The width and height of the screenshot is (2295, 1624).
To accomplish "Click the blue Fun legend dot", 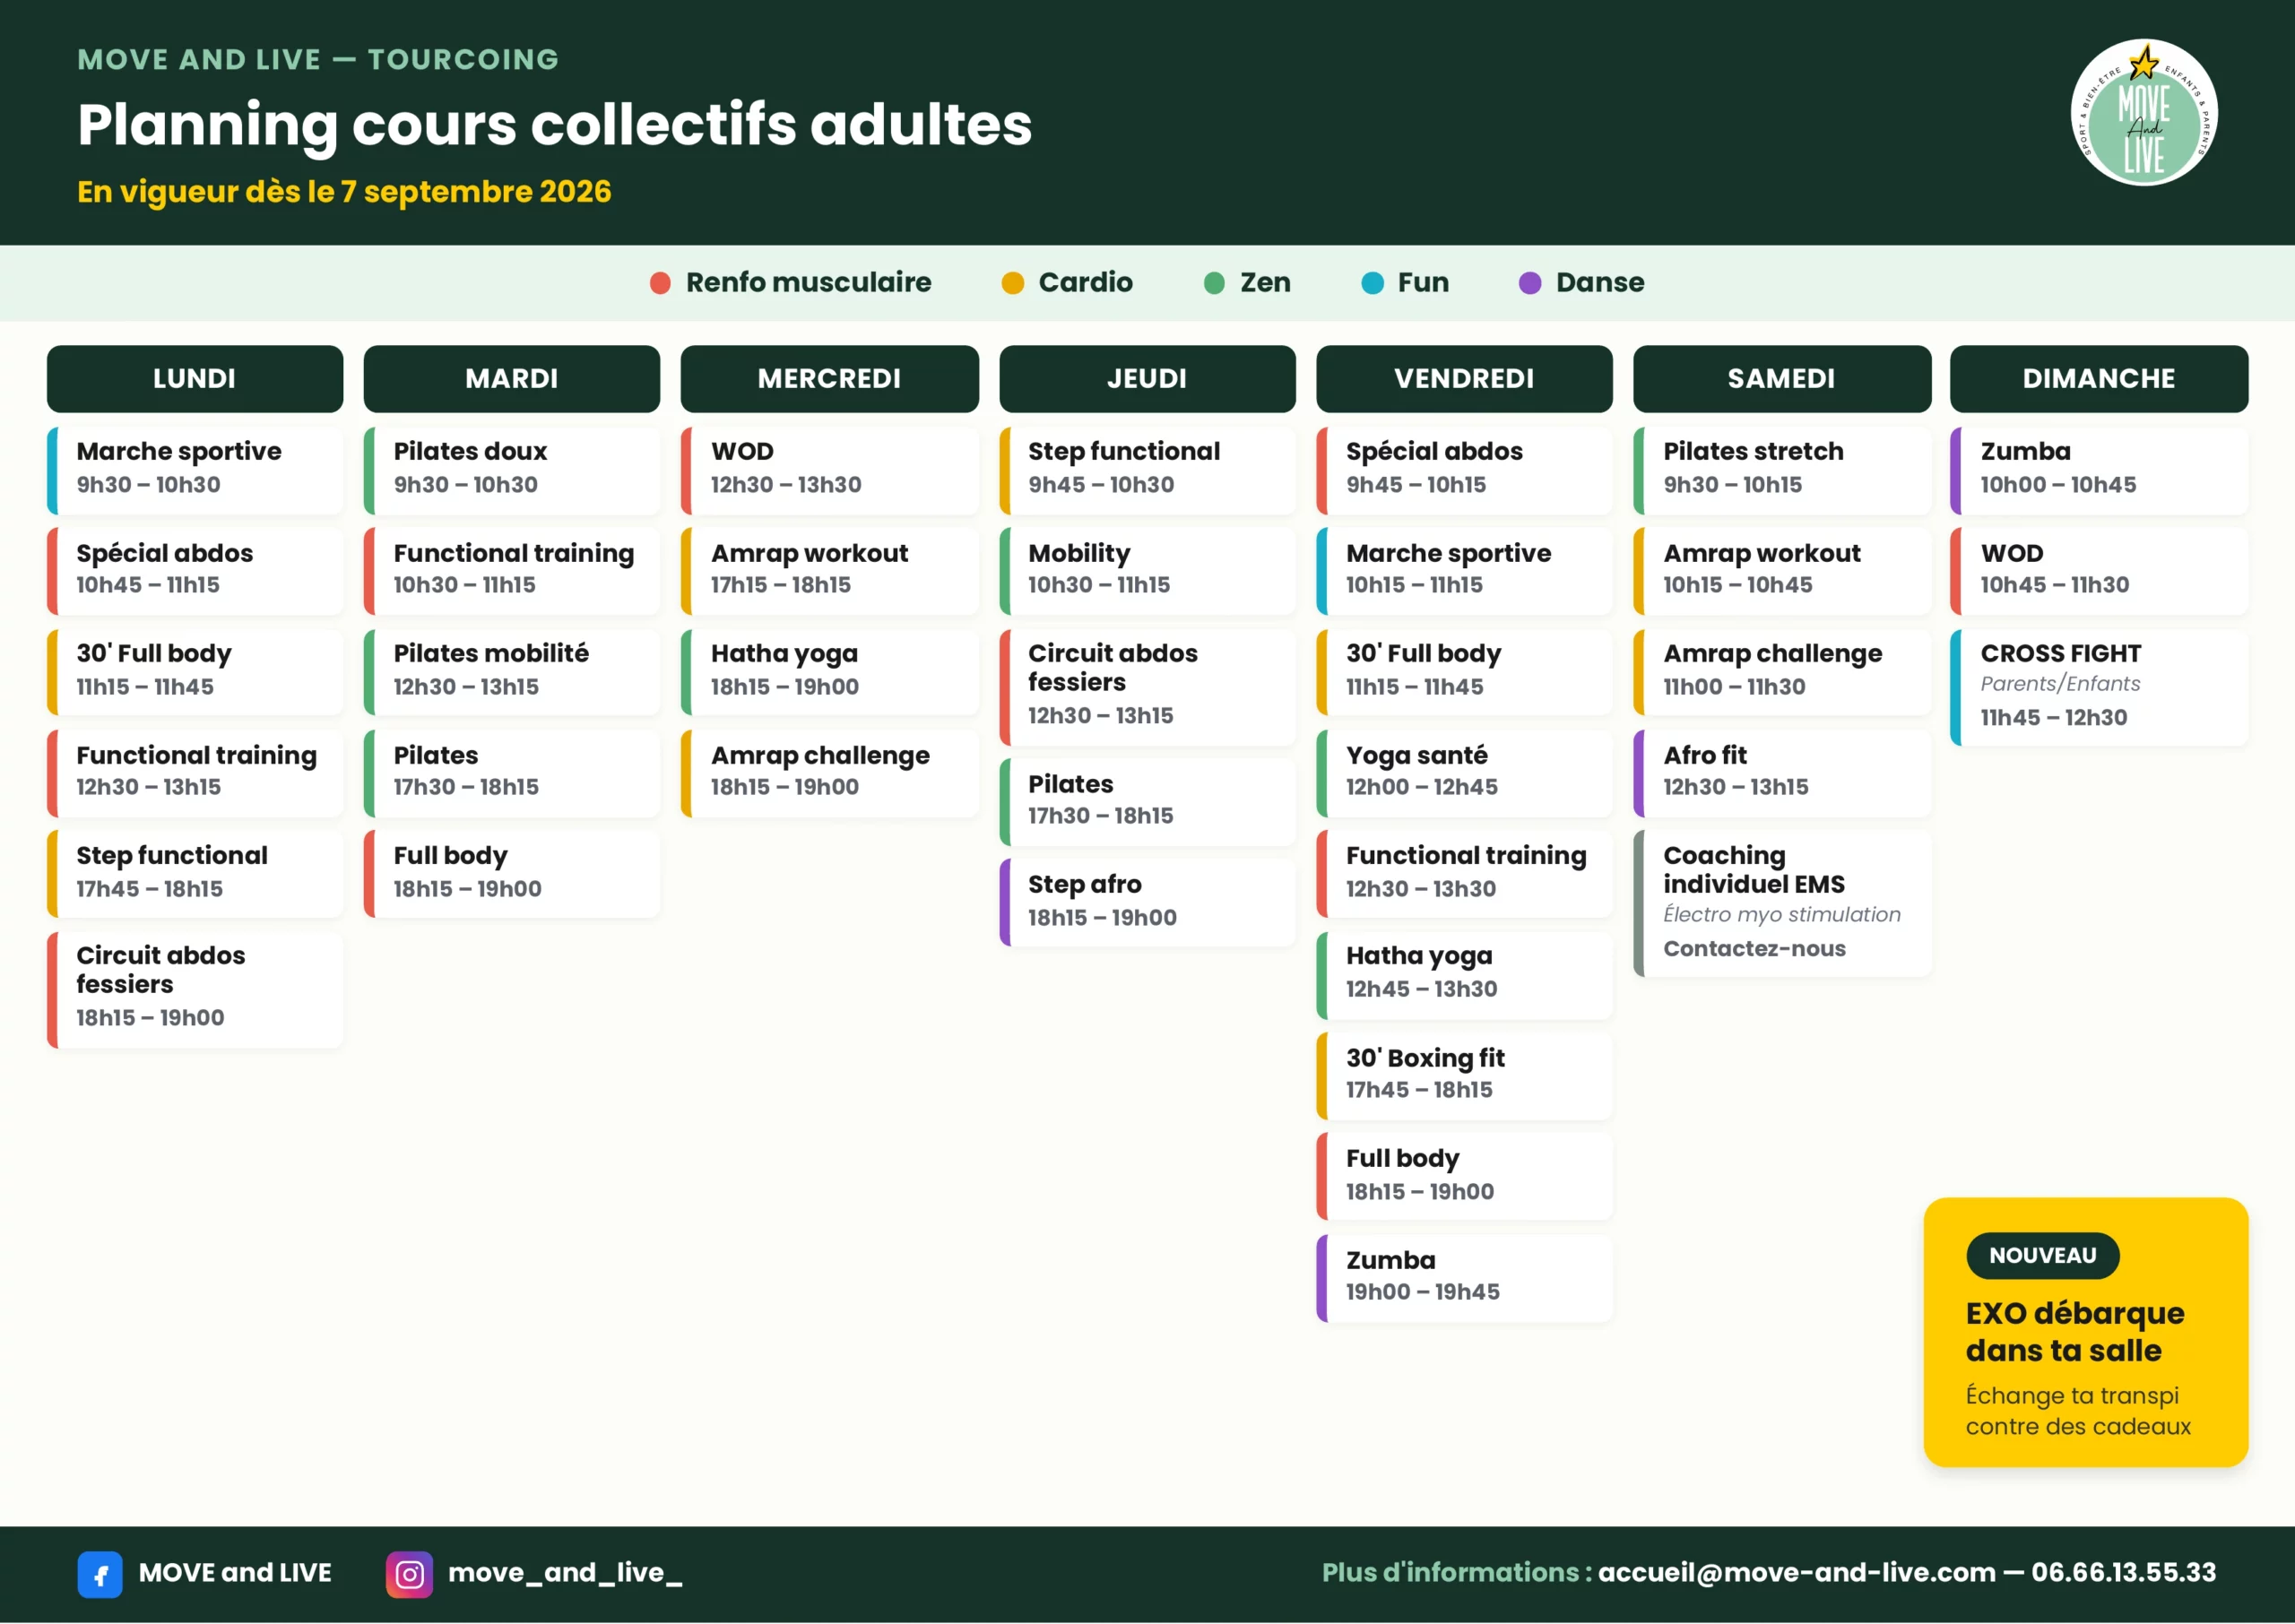I will (x=1372, y=283).
